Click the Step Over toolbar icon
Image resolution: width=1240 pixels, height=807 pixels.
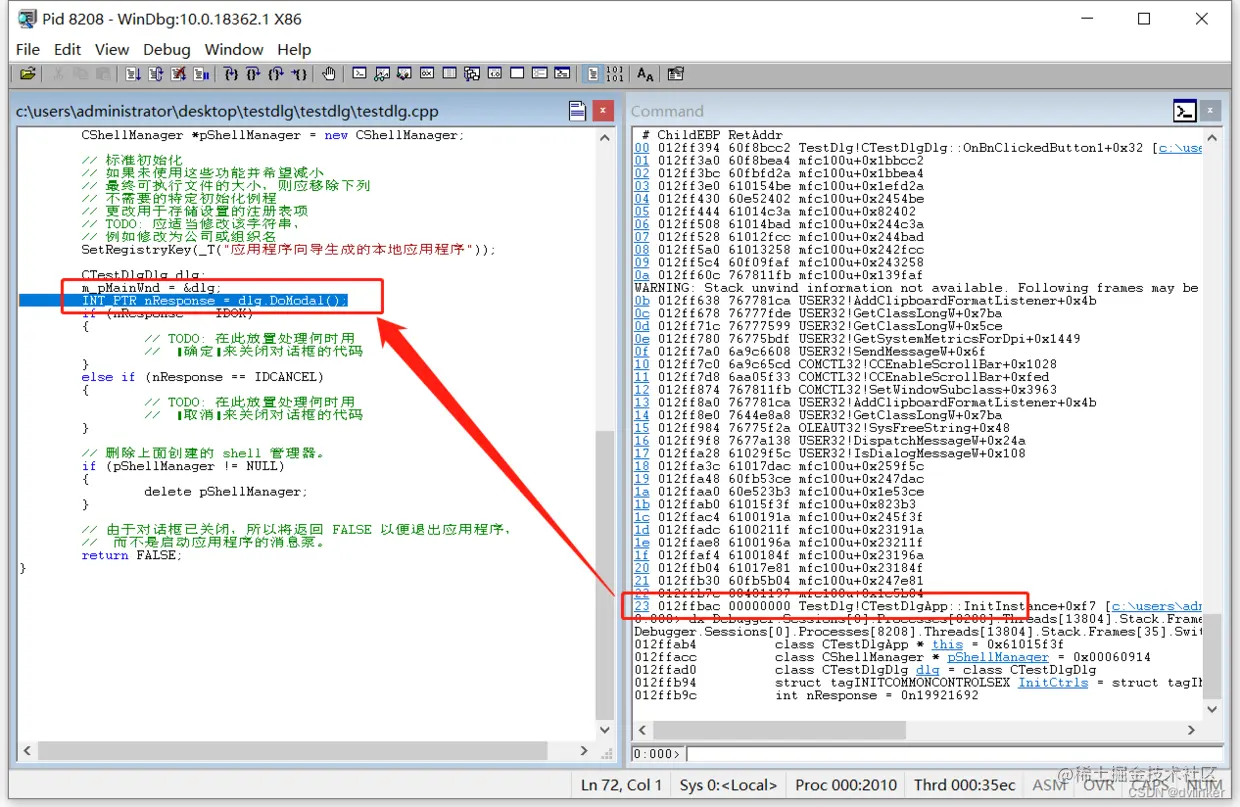[253, 74]
